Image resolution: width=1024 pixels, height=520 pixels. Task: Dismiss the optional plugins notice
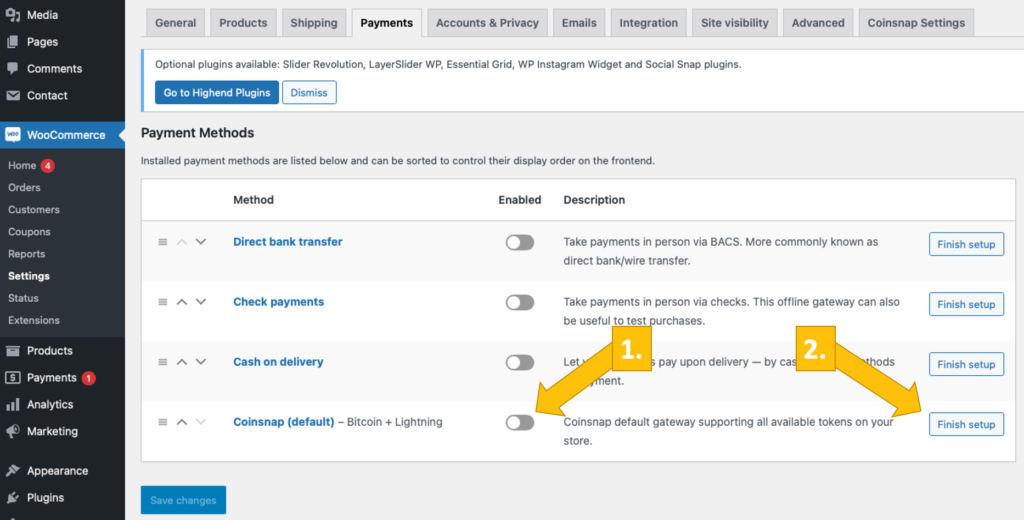click(x=309, y=92)
